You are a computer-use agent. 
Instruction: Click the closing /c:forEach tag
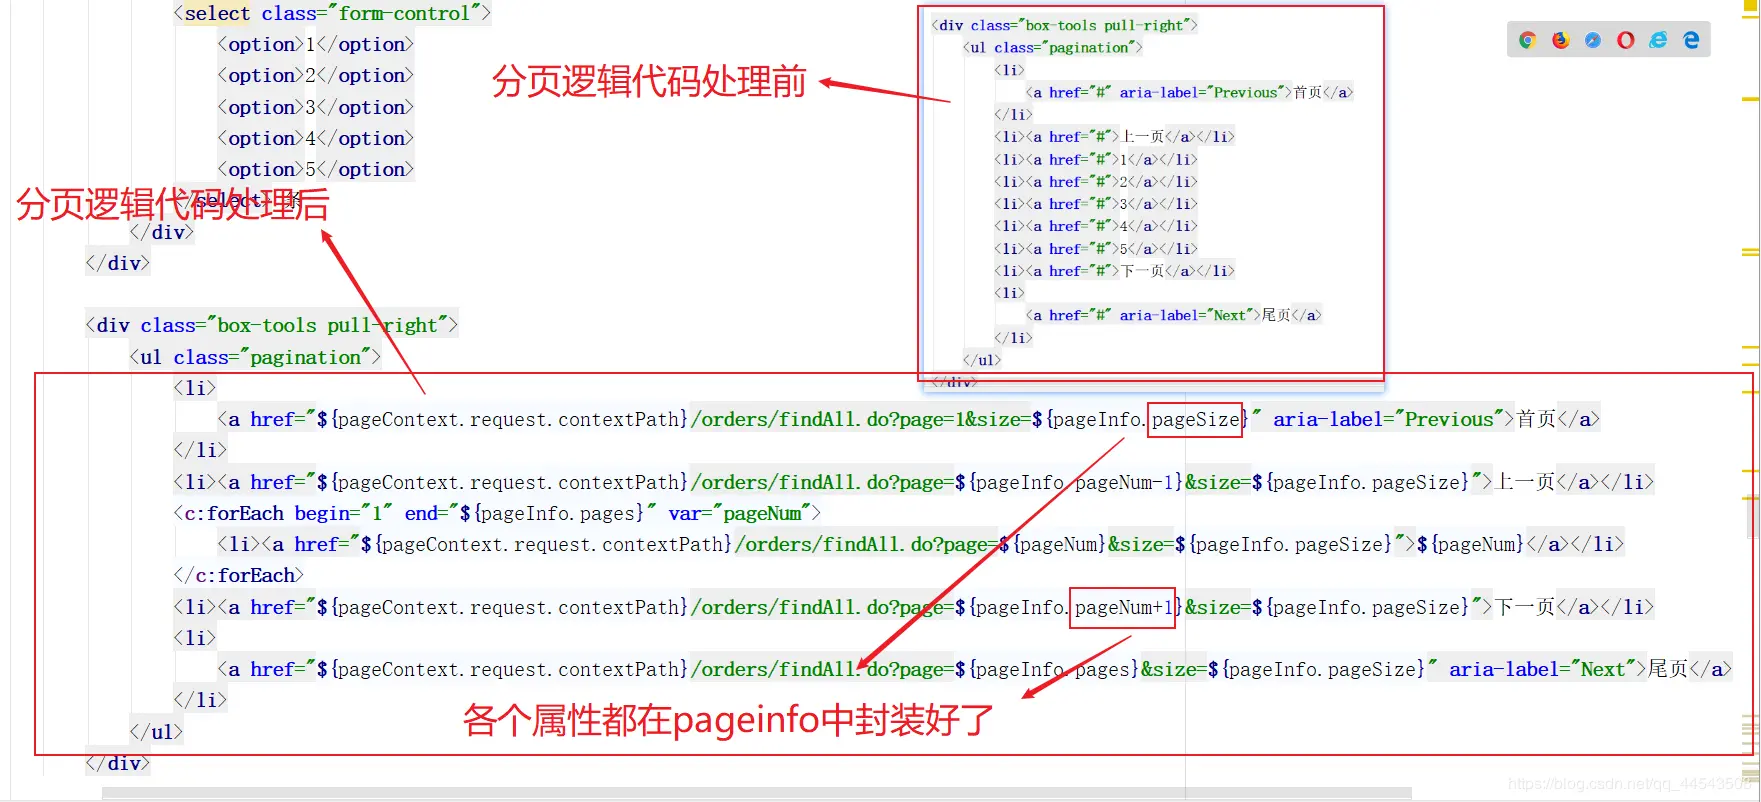238,575
